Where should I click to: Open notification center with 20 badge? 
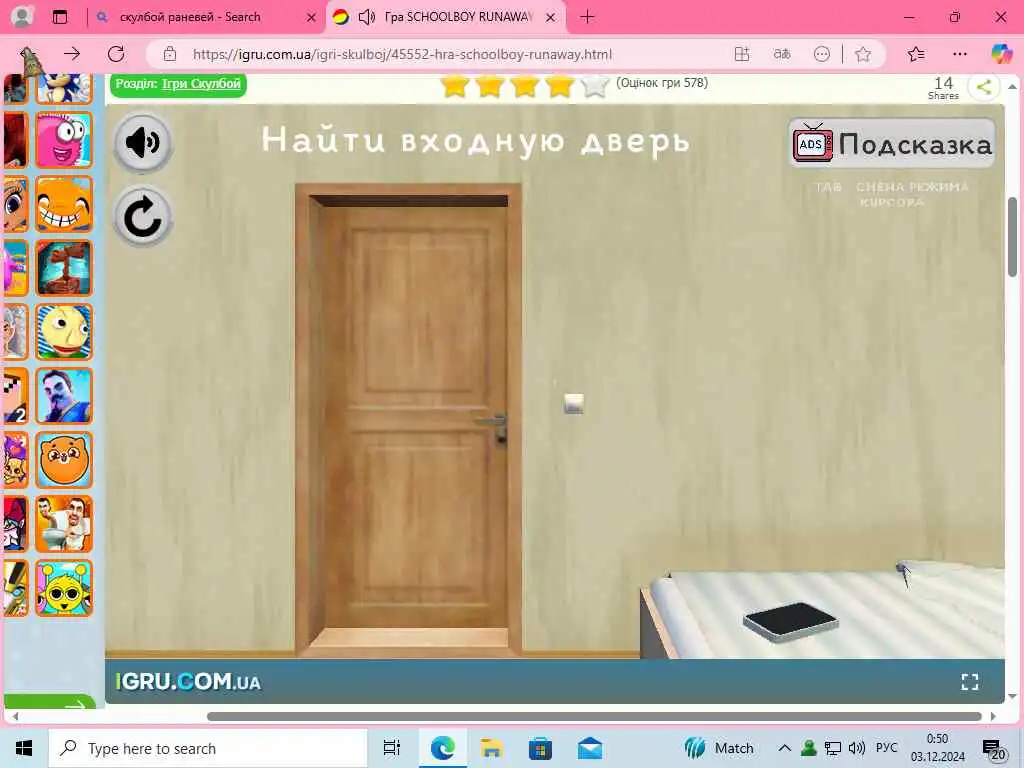pos(994,750)
